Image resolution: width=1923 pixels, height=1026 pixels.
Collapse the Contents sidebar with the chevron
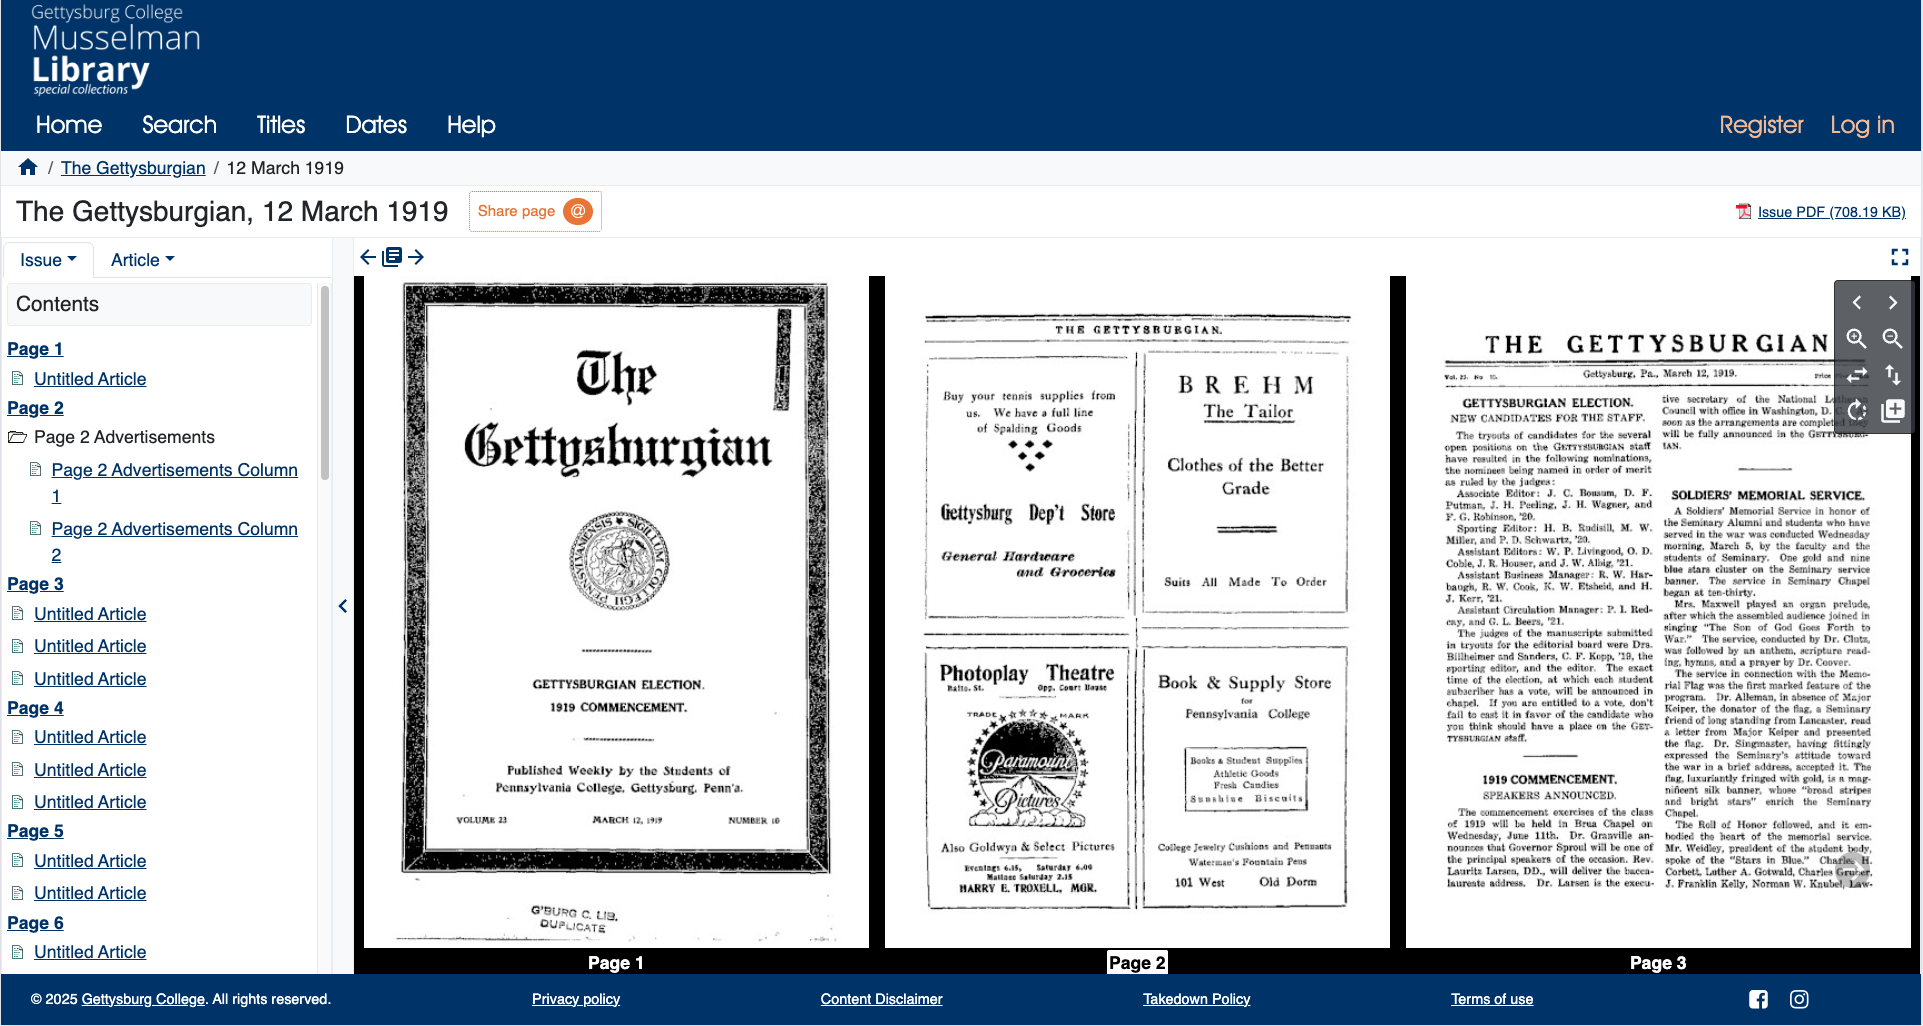tap(342, 606)
